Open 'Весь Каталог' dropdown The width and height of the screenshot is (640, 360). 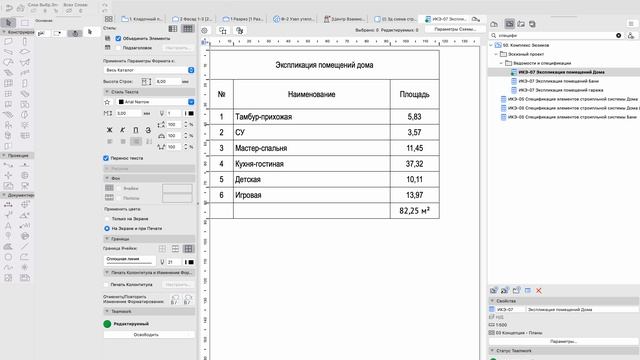click(149, 70)
